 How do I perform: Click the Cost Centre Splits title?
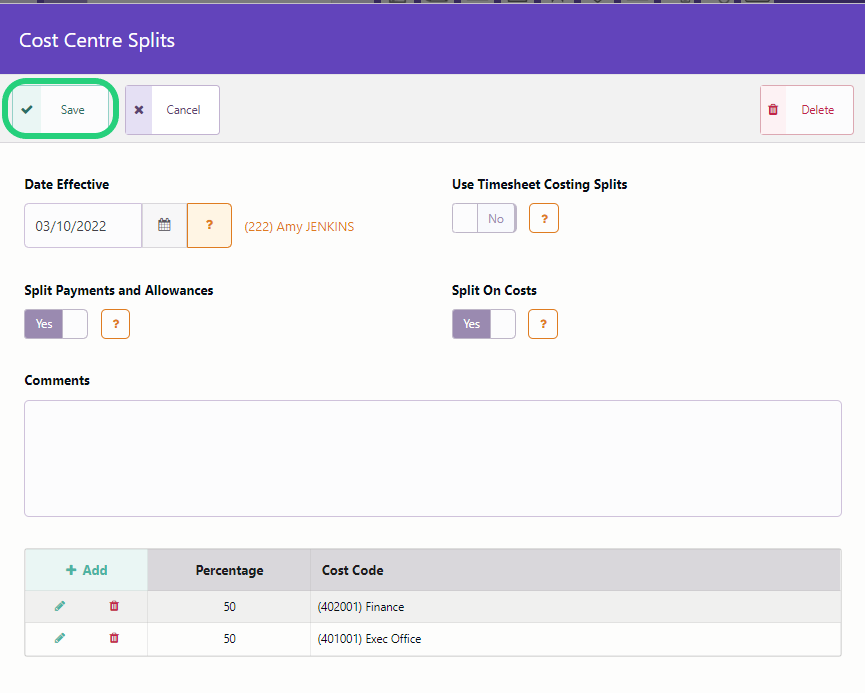pyautogui.click(x=97, y=40)
